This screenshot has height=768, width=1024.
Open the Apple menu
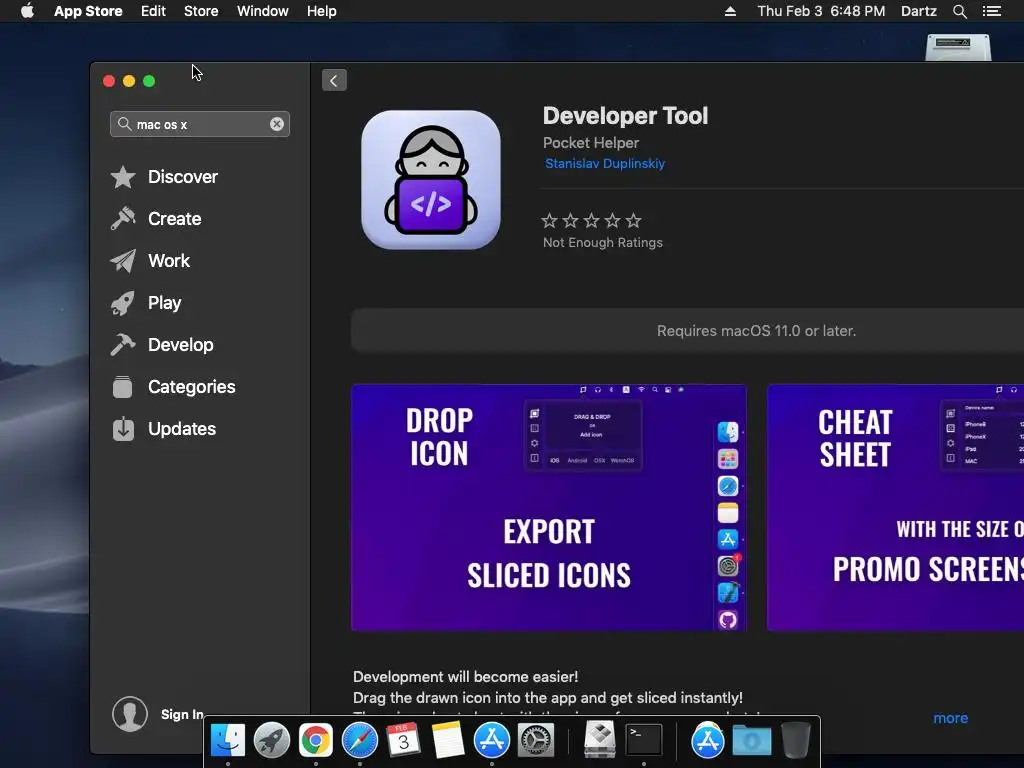click(x=27, y=11)
